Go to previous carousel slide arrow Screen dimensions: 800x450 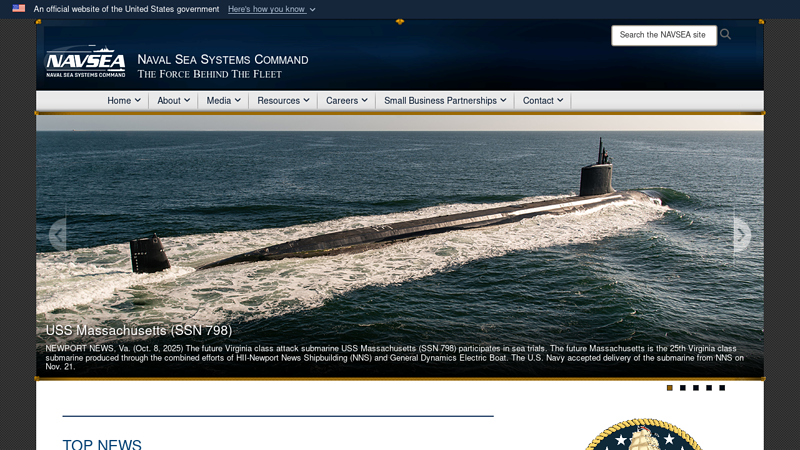(x=58, y=235)
